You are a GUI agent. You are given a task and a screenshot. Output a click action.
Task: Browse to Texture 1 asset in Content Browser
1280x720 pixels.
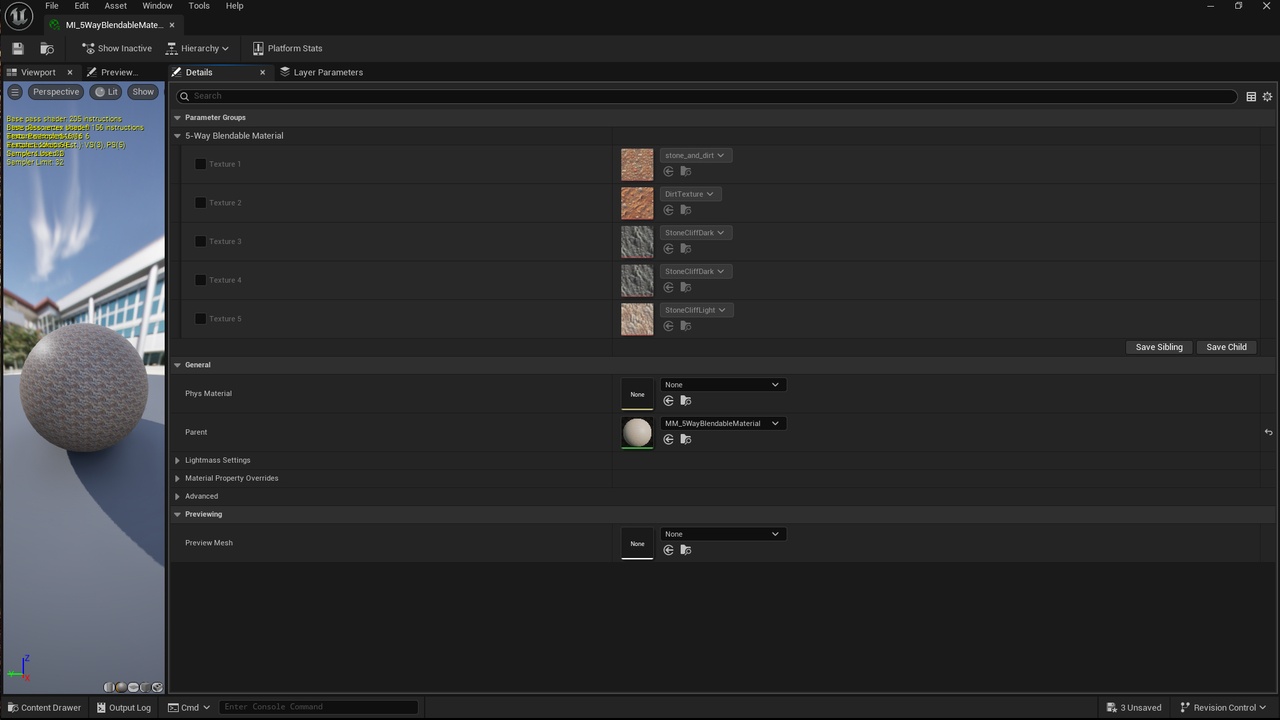(686, 171)
